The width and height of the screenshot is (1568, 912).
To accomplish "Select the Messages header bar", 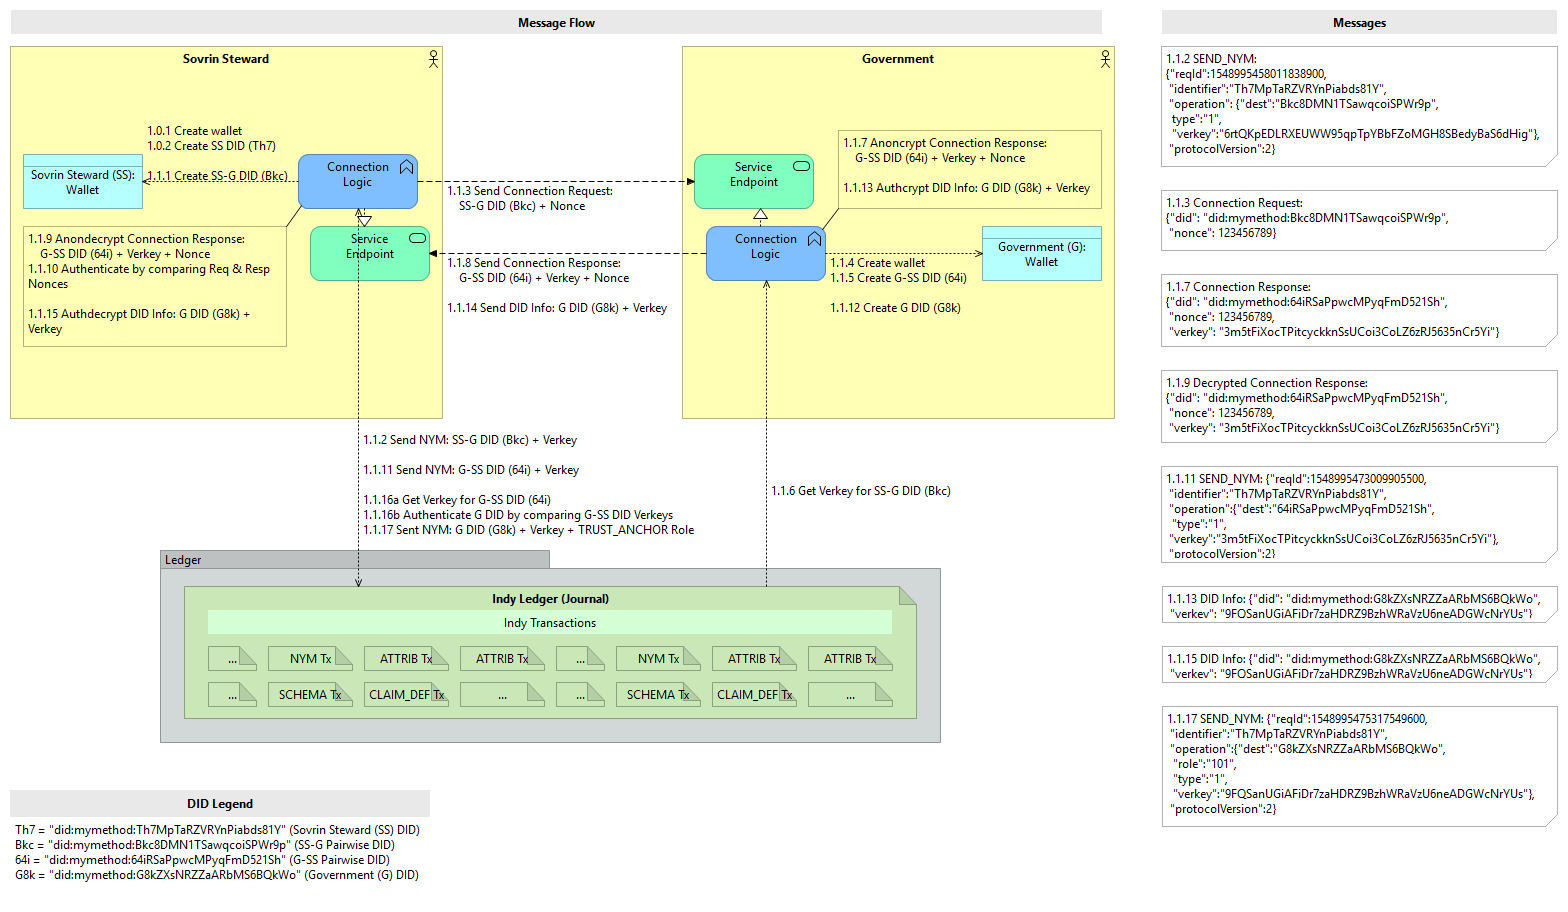I will click(1359, 23).
